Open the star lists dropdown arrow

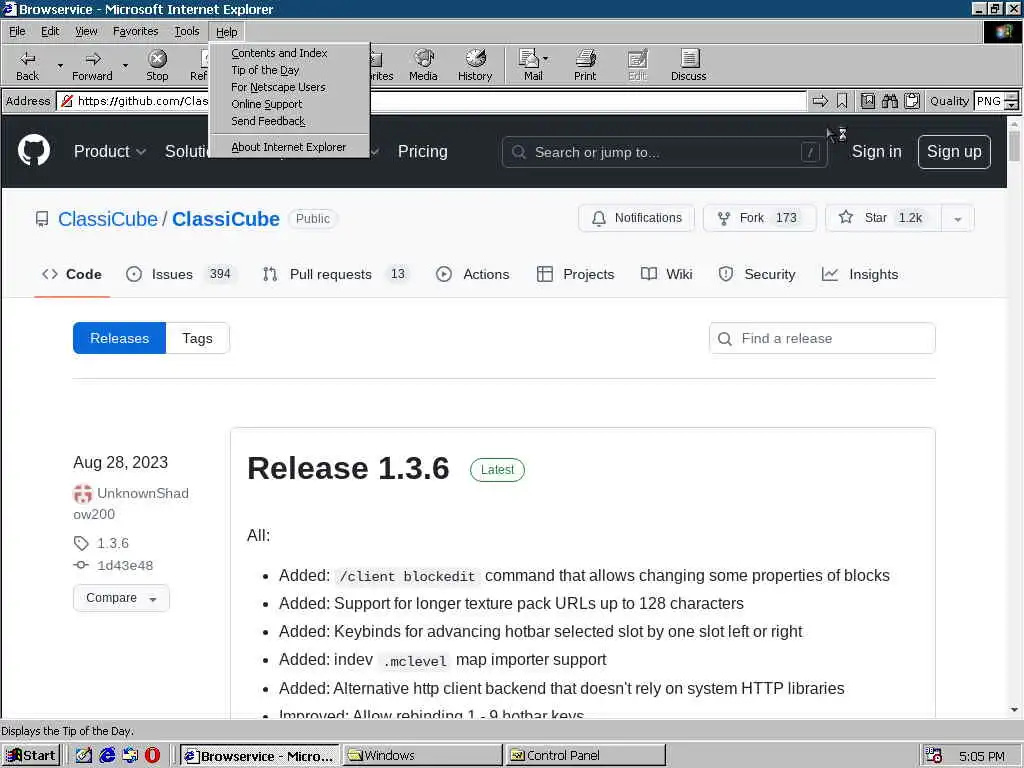(957, 219)
